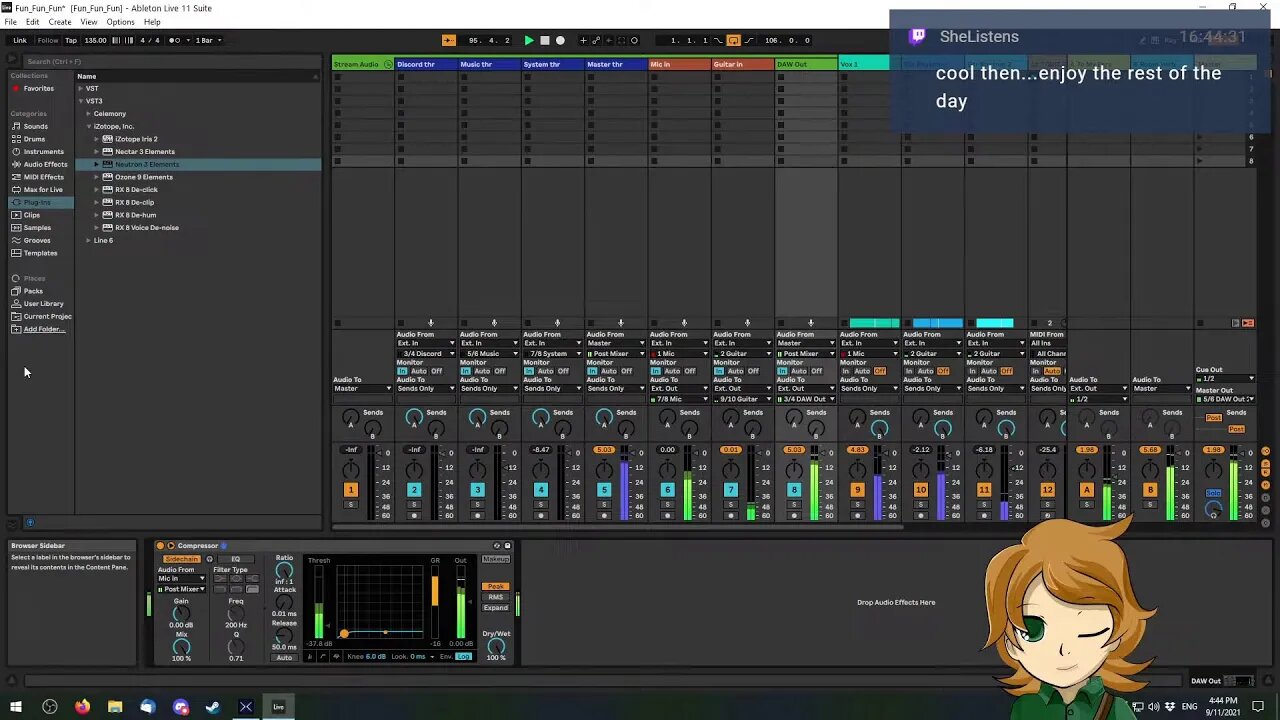Expand Neutron 3 Elements plugin entry
This screenshot has height=720, width=1280.
(97, 164)
